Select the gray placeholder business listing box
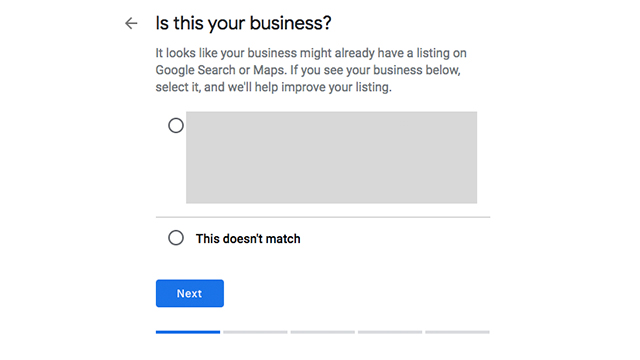 [331, 158]
